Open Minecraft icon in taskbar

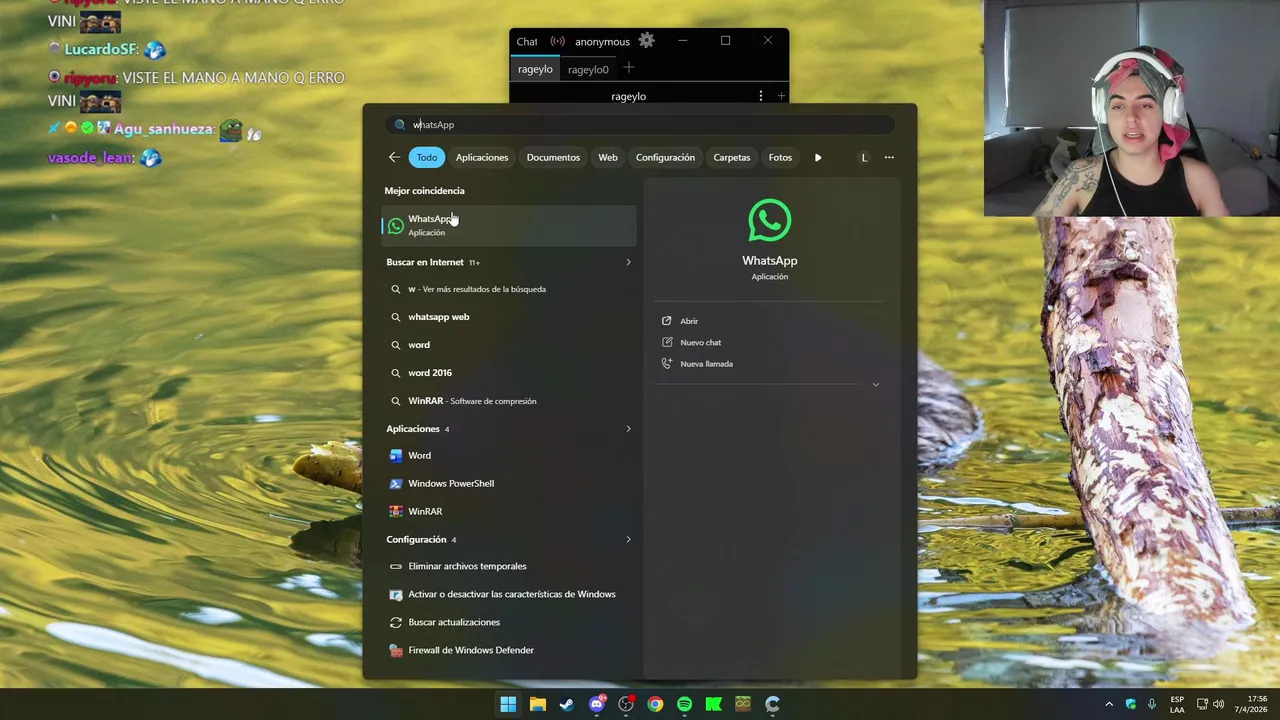(x=743, y=704)
